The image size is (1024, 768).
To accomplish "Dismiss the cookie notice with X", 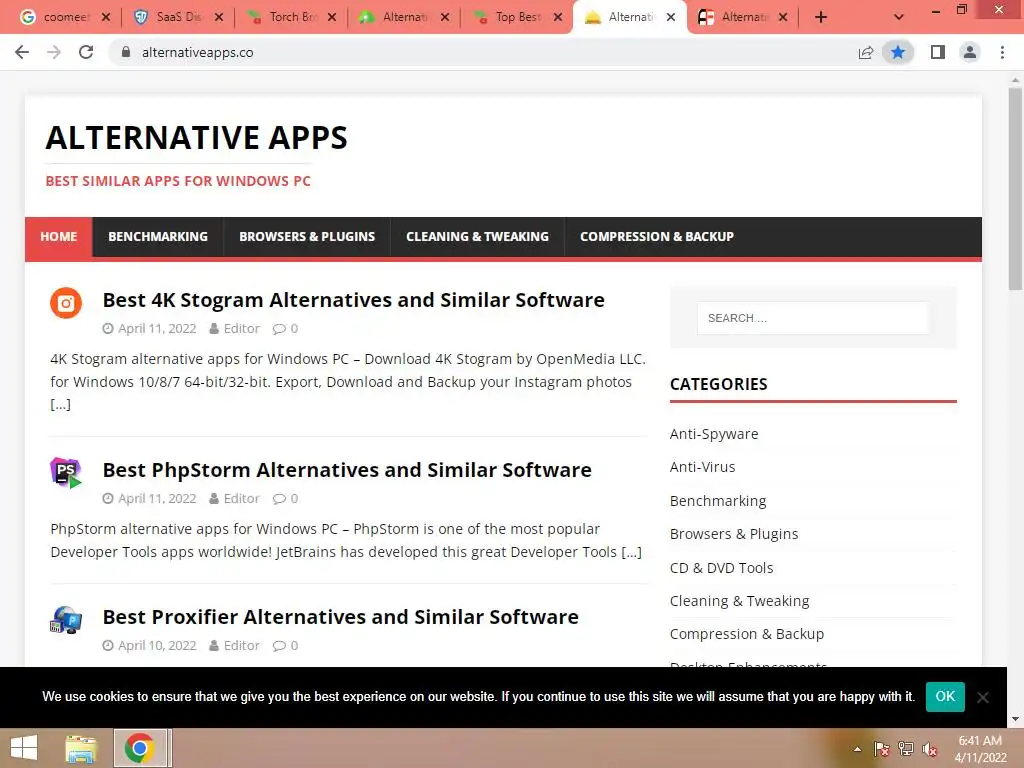I will 982,697.
